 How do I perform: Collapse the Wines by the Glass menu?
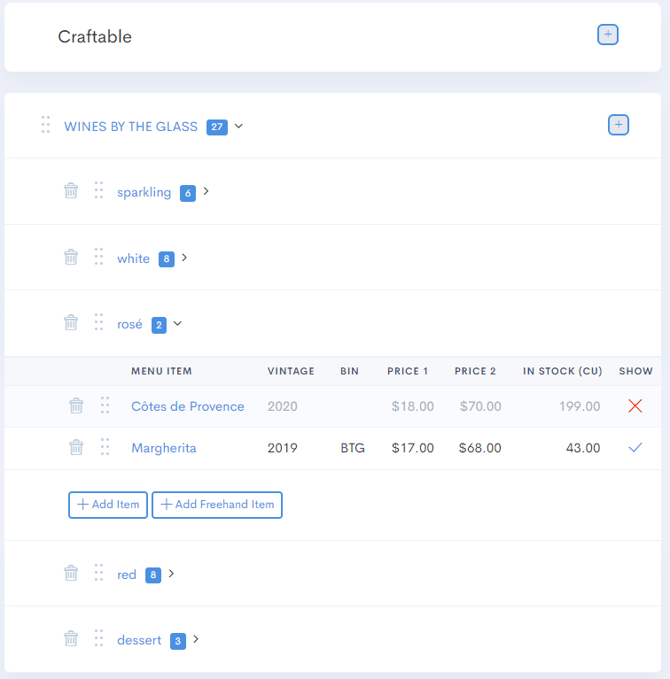(239, 126)
